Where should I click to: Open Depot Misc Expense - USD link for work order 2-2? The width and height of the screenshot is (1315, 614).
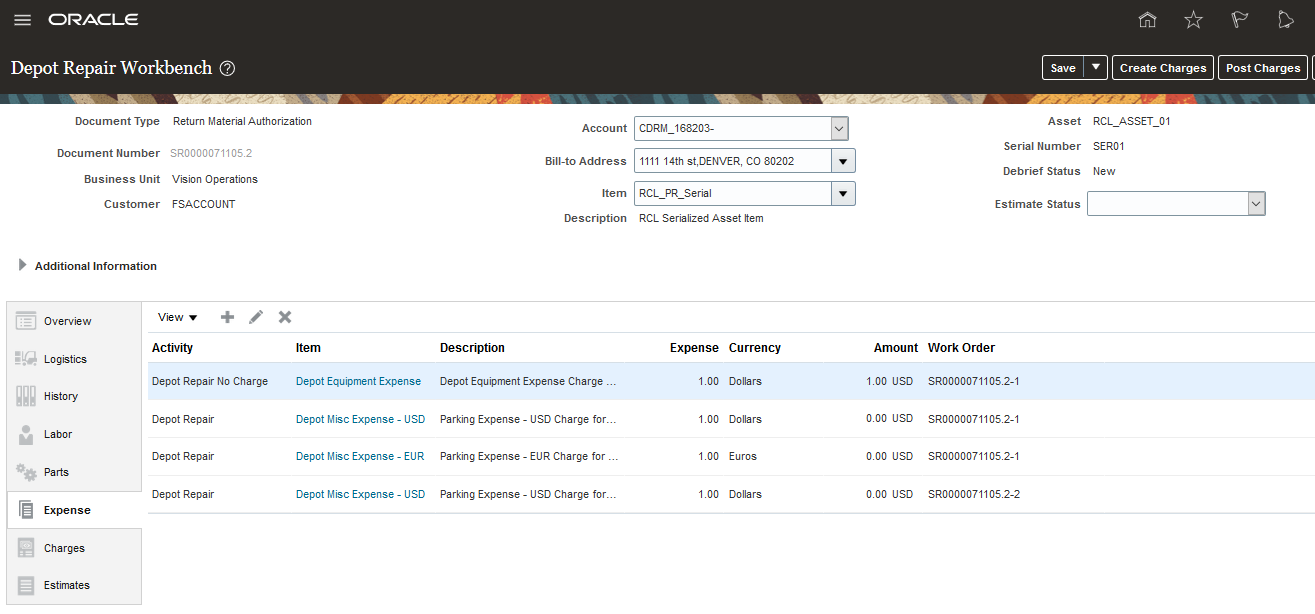(360, 494)
